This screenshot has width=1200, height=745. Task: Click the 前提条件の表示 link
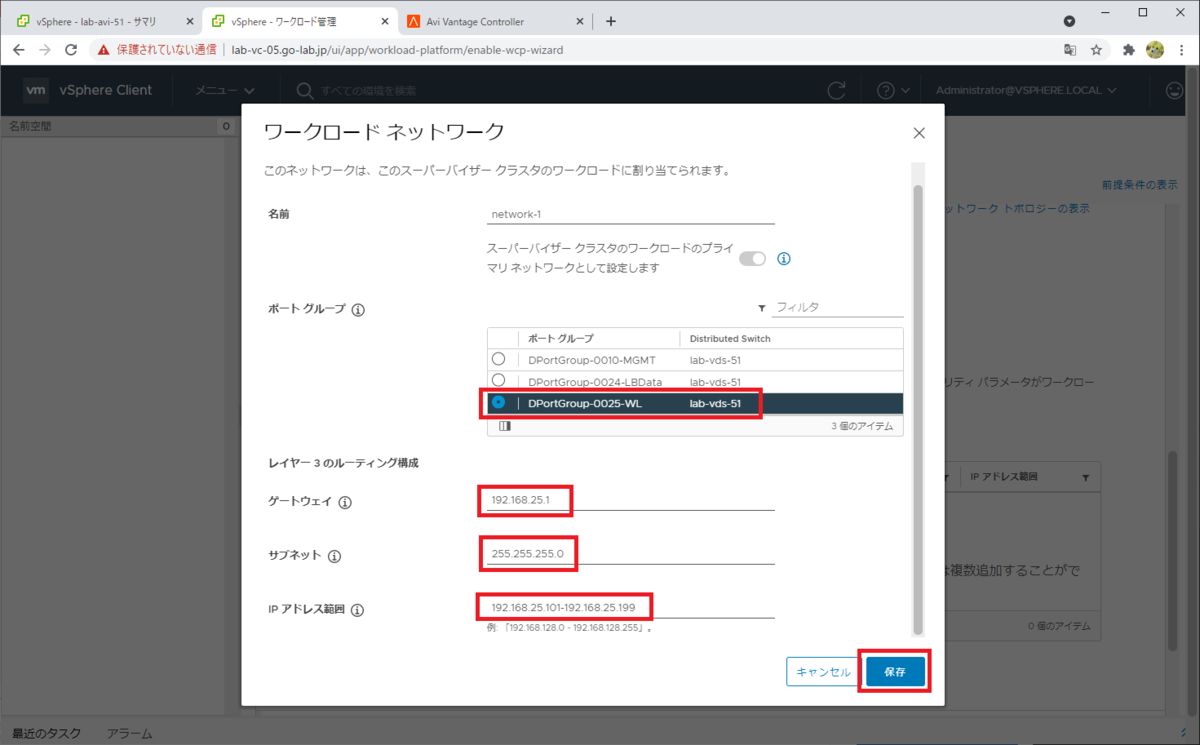[x=1140, y=185]
